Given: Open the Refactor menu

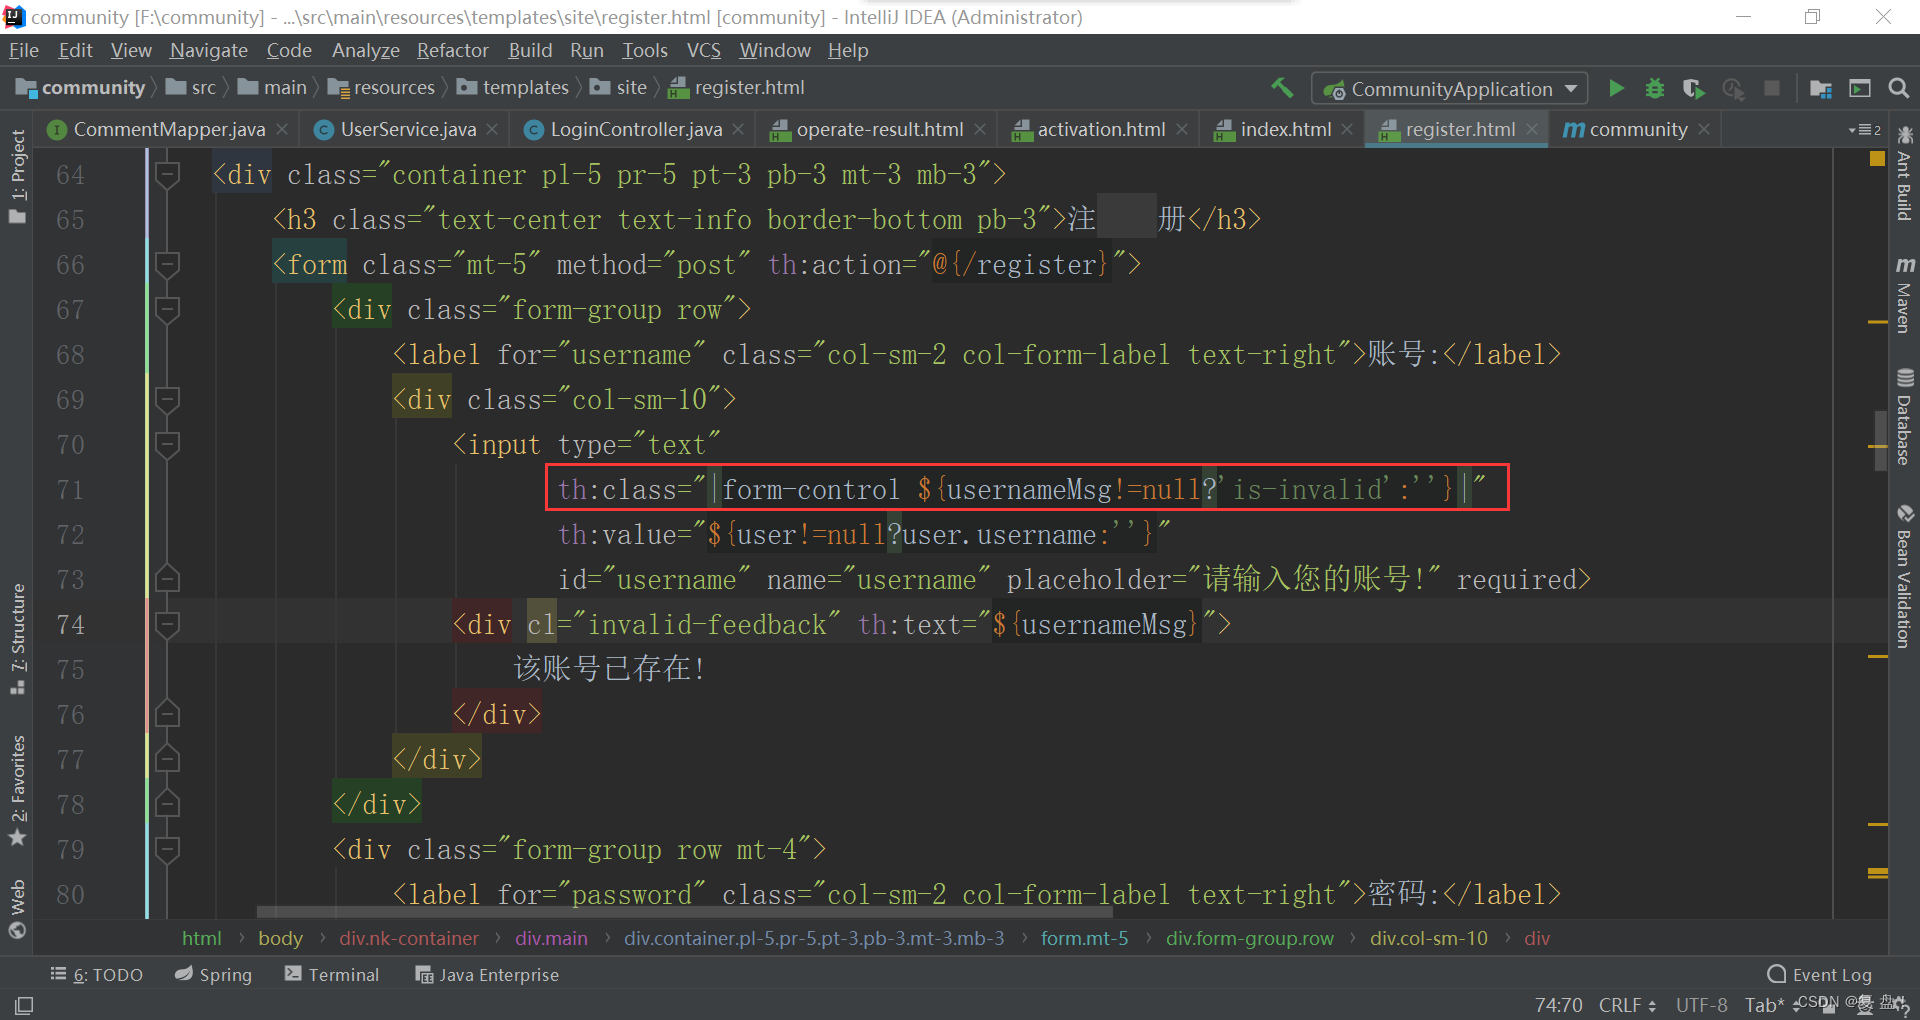Looking at the screenshot, I should [452, 50].
